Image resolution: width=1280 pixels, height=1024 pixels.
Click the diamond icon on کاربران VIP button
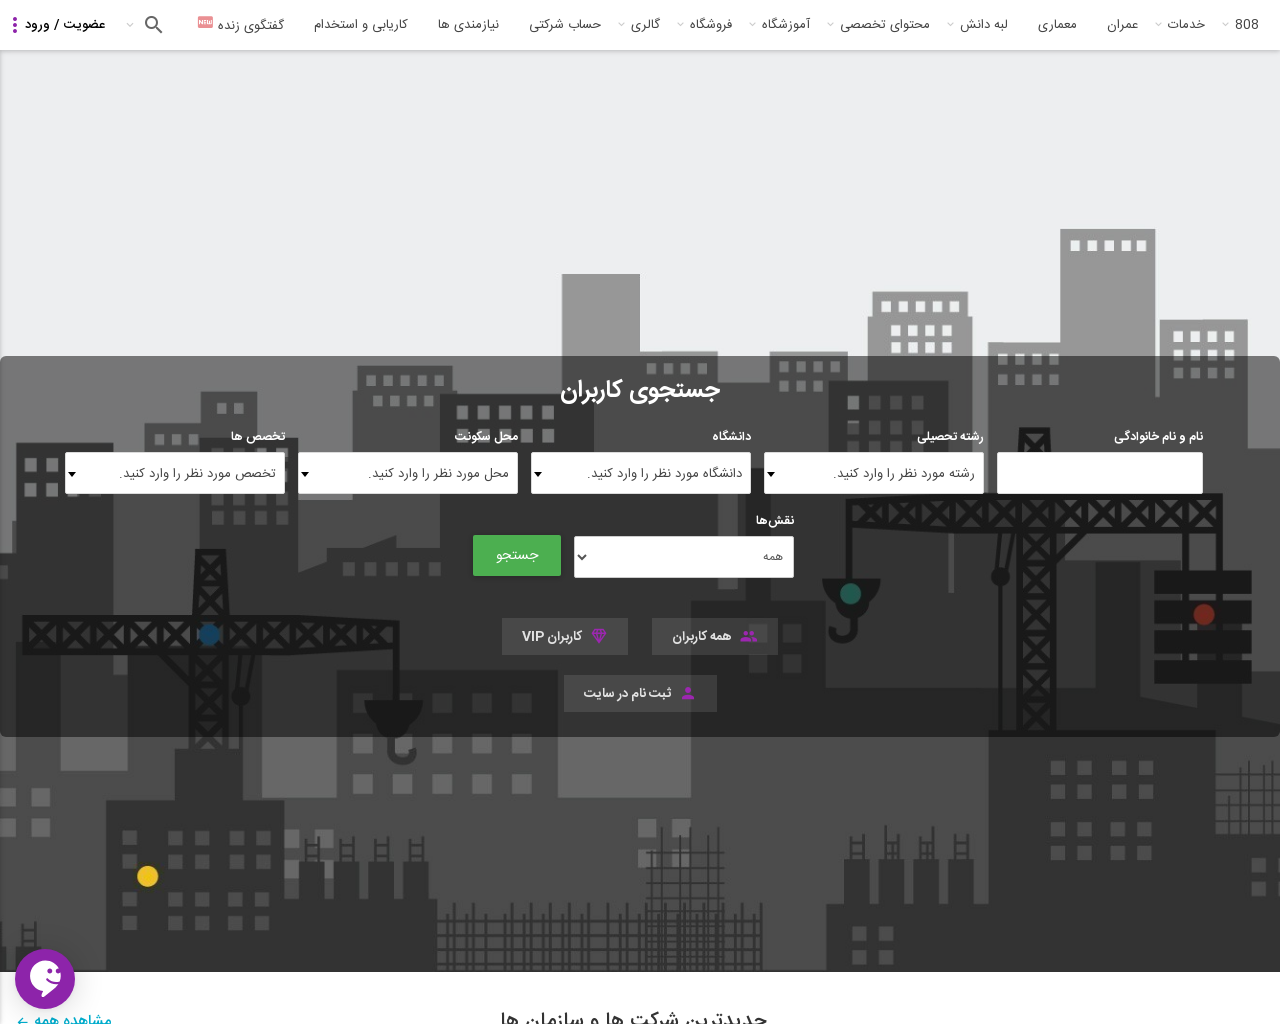click(598, 636)
